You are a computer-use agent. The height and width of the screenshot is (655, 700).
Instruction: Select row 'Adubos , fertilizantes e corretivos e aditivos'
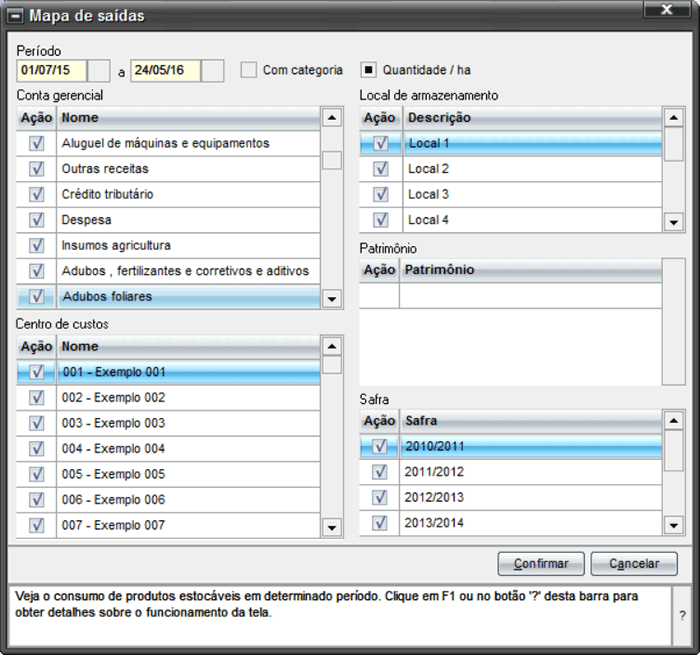pos(168,271)
